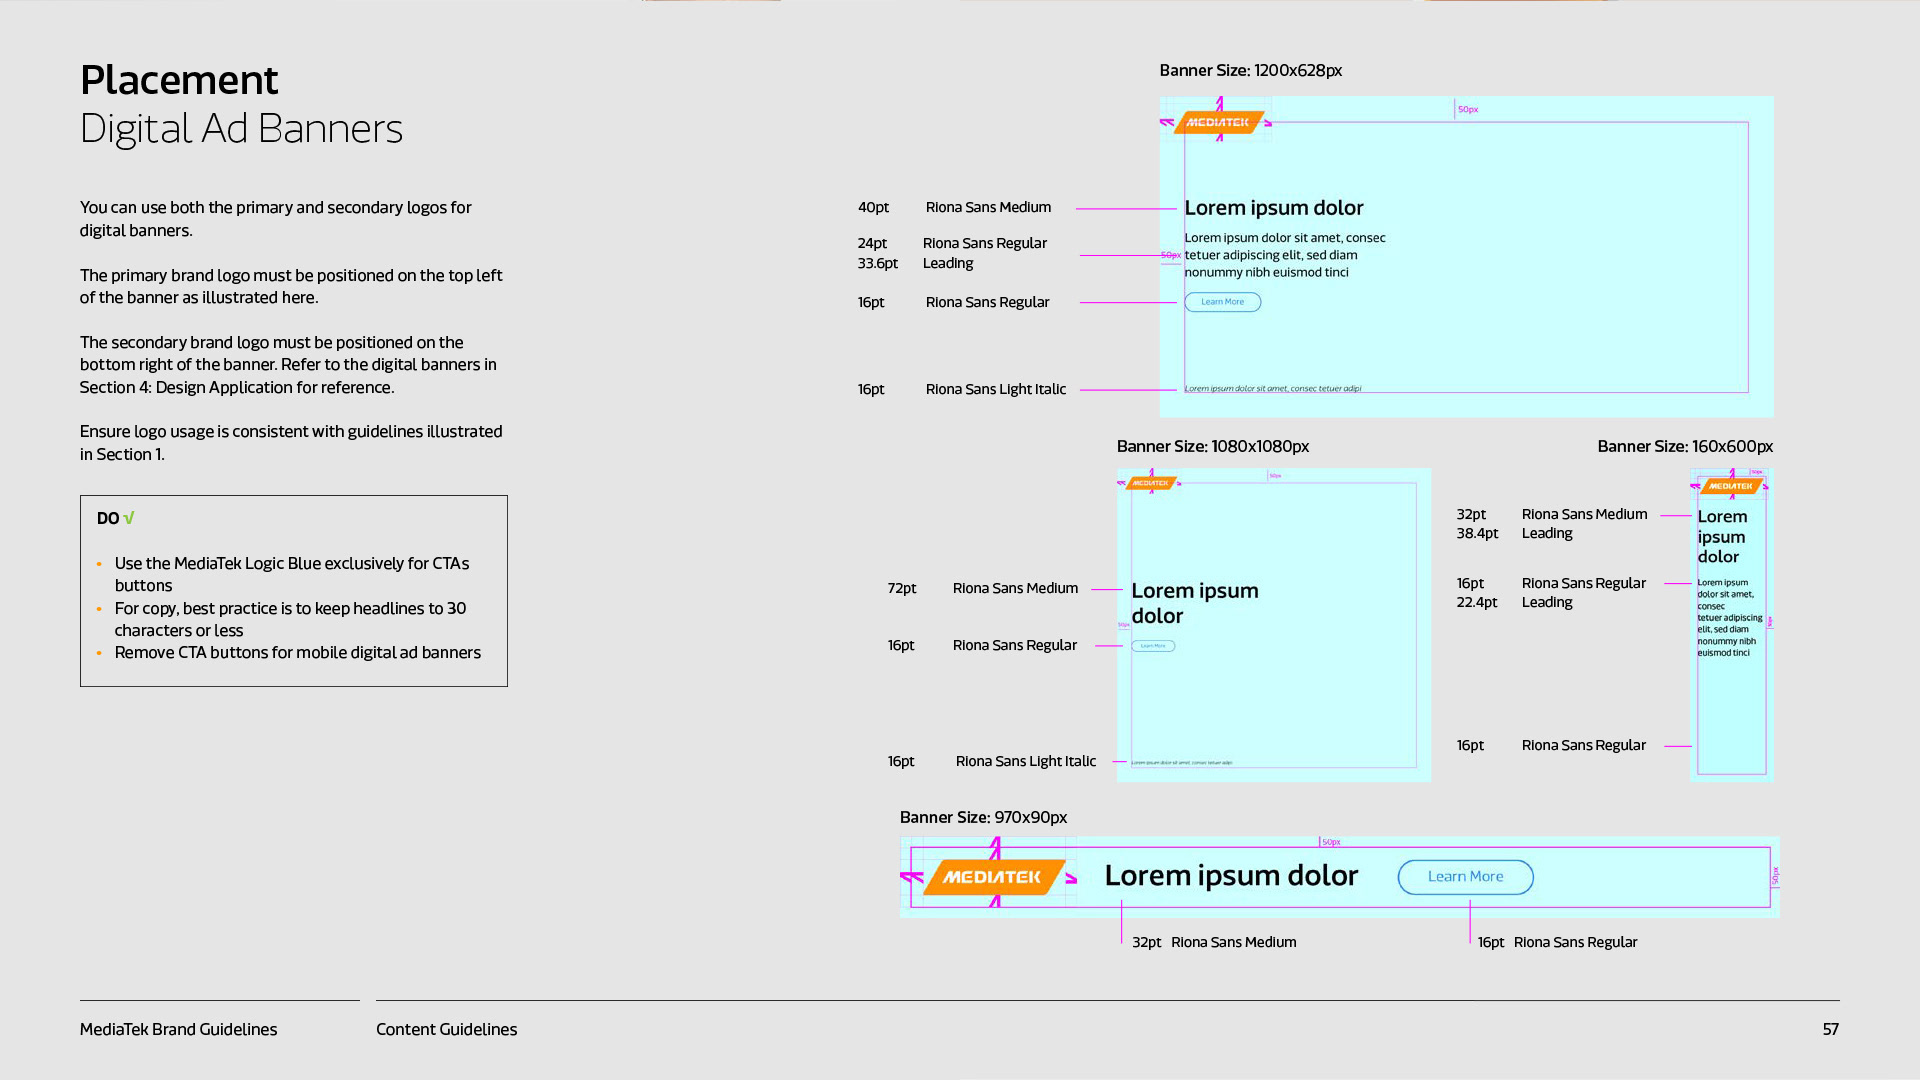Click '72pt' label for square banner
The height and width of the screenshot is (1080, 1920).
tap(901, 588)
